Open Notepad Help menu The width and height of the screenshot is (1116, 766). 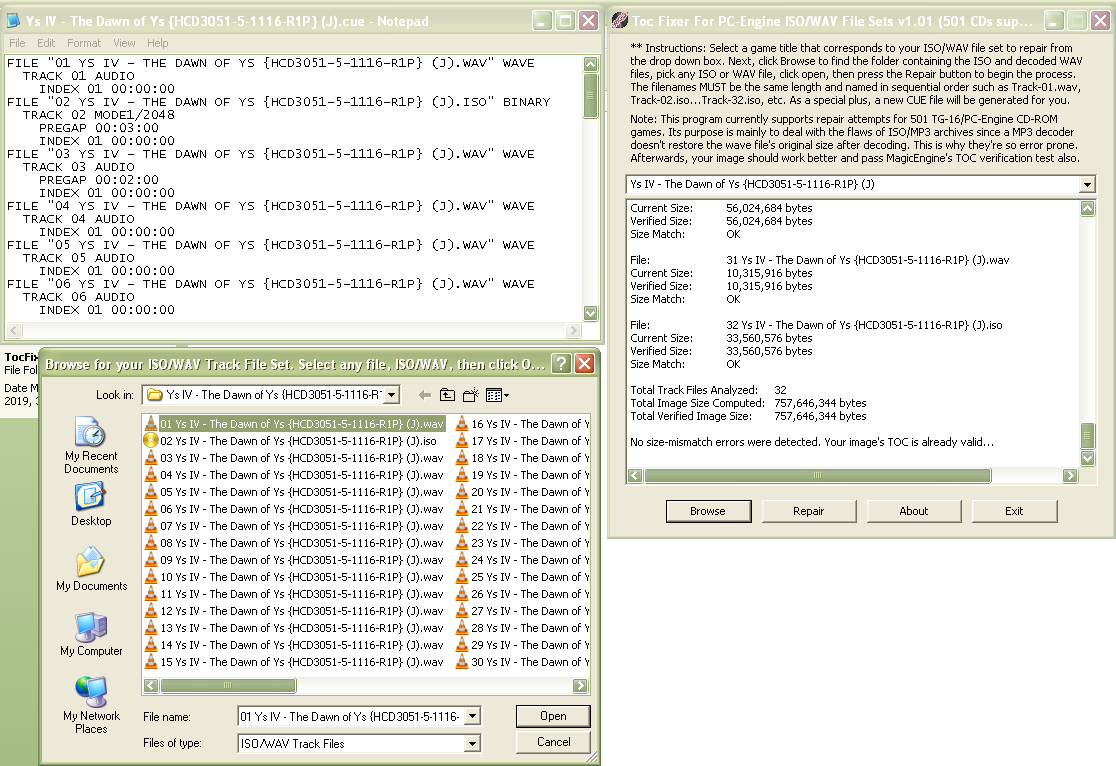[x=158, y=43]
